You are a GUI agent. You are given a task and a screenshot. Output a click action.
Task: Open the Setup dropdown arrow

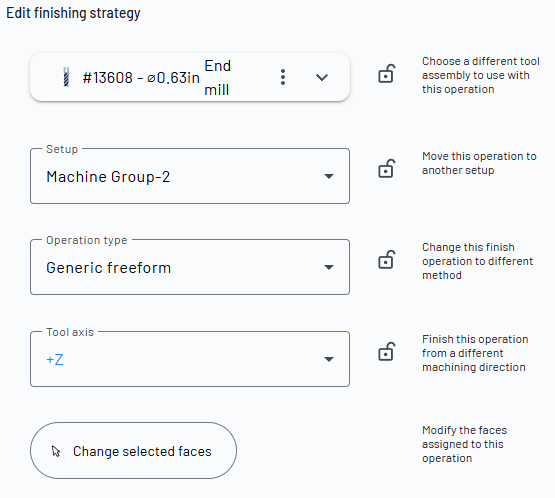point(329,176)
